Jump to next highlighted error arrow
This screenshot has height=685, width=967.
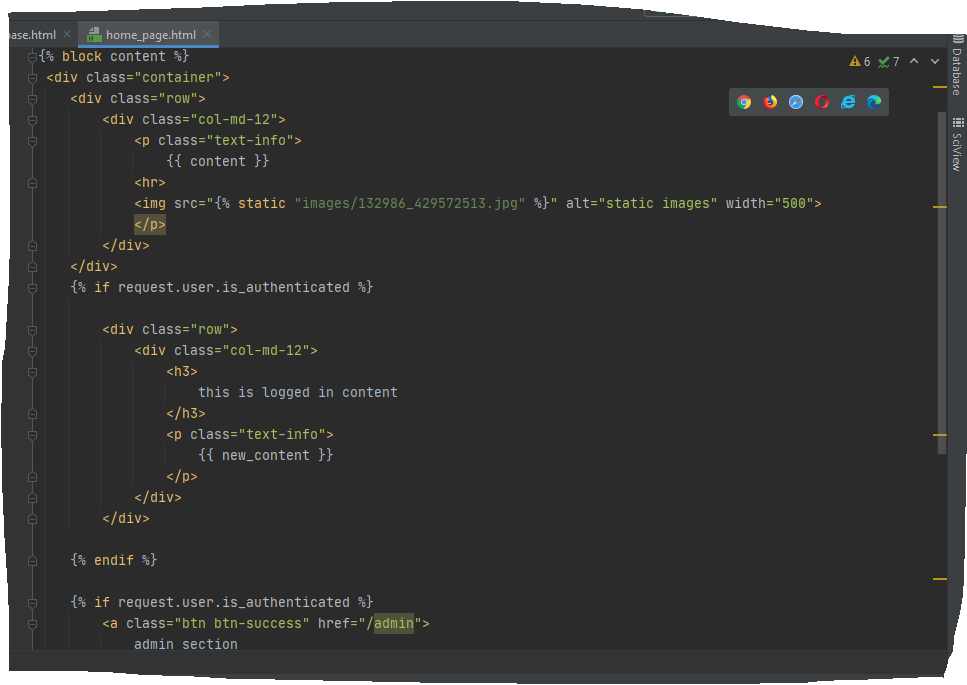[935, 62]
